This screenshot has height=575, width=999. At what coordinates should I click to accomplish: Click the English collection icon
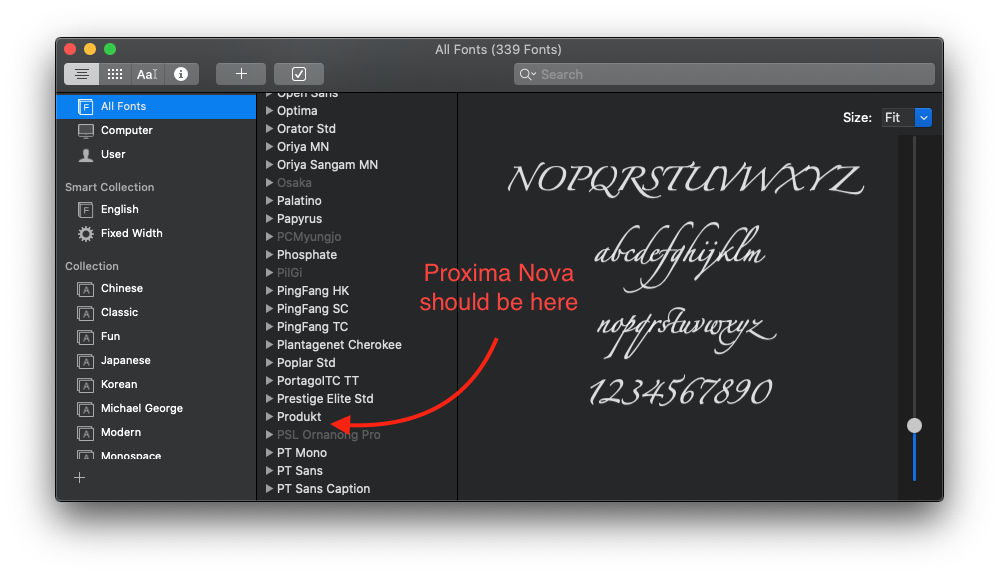point(85,209)
